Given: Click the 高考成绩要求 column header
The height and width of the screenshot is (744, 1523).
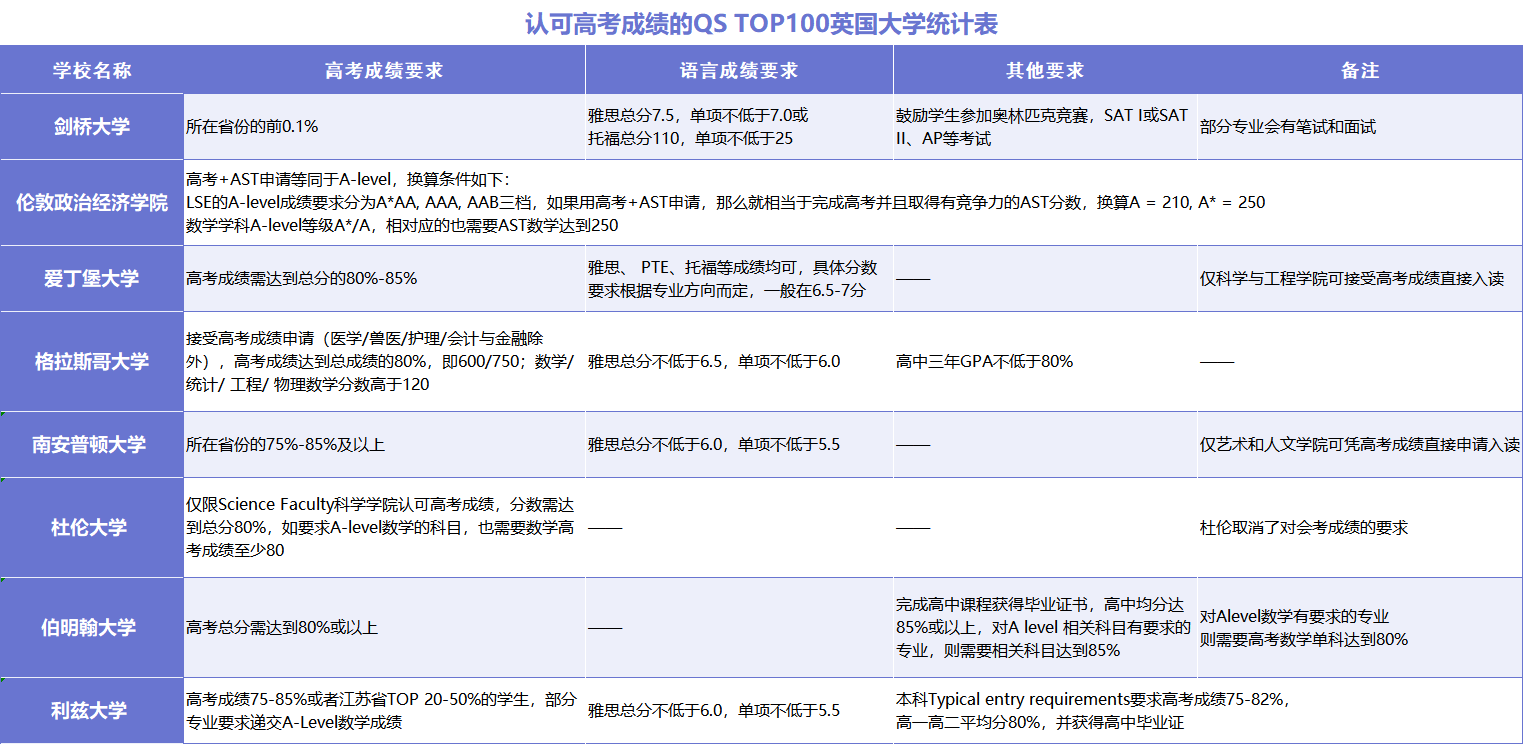Looking at the screenshot, I should [384, 71].
